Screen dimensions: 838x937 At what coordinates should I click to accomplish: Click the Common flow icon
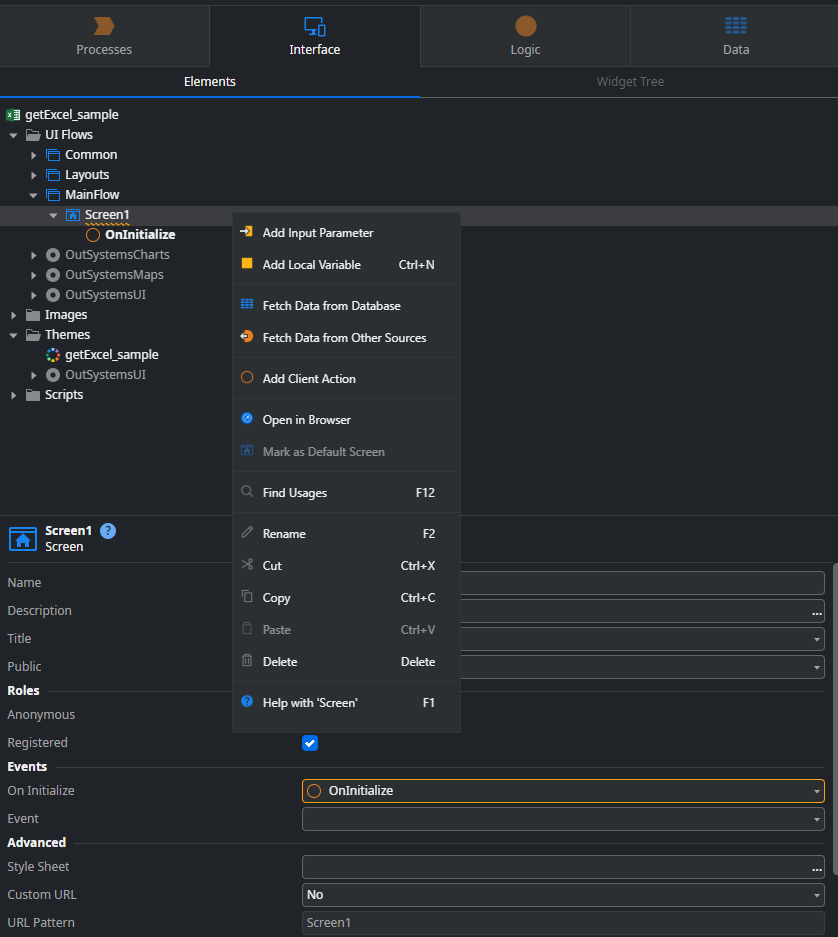(53, 155)
